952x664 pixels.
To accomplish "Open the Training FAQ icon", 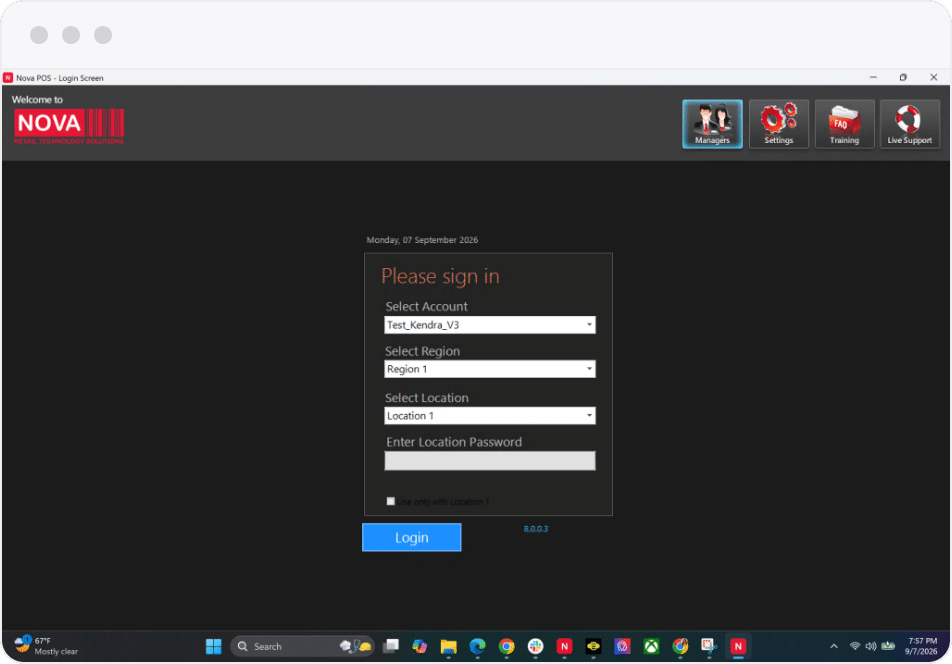I will point(844,124).
